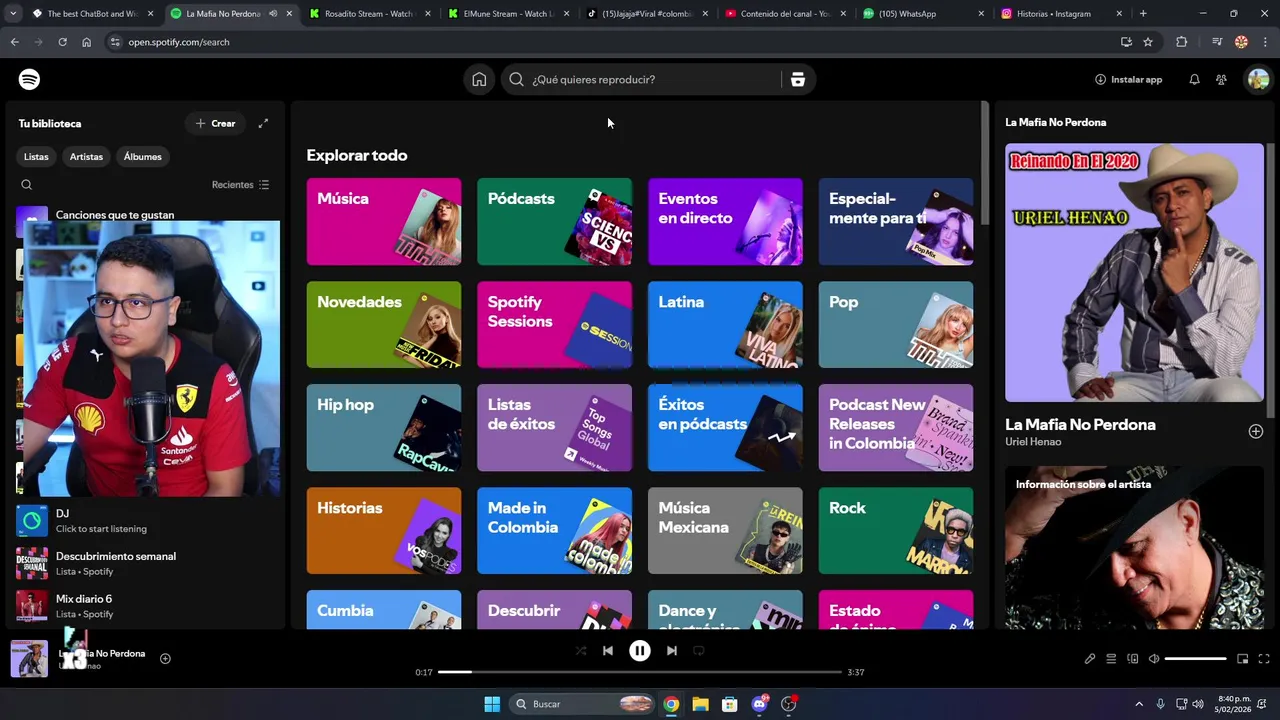The image size is (1280, 720).
Task: Open Listas de éxitos card
Action: tap(555, 427)
